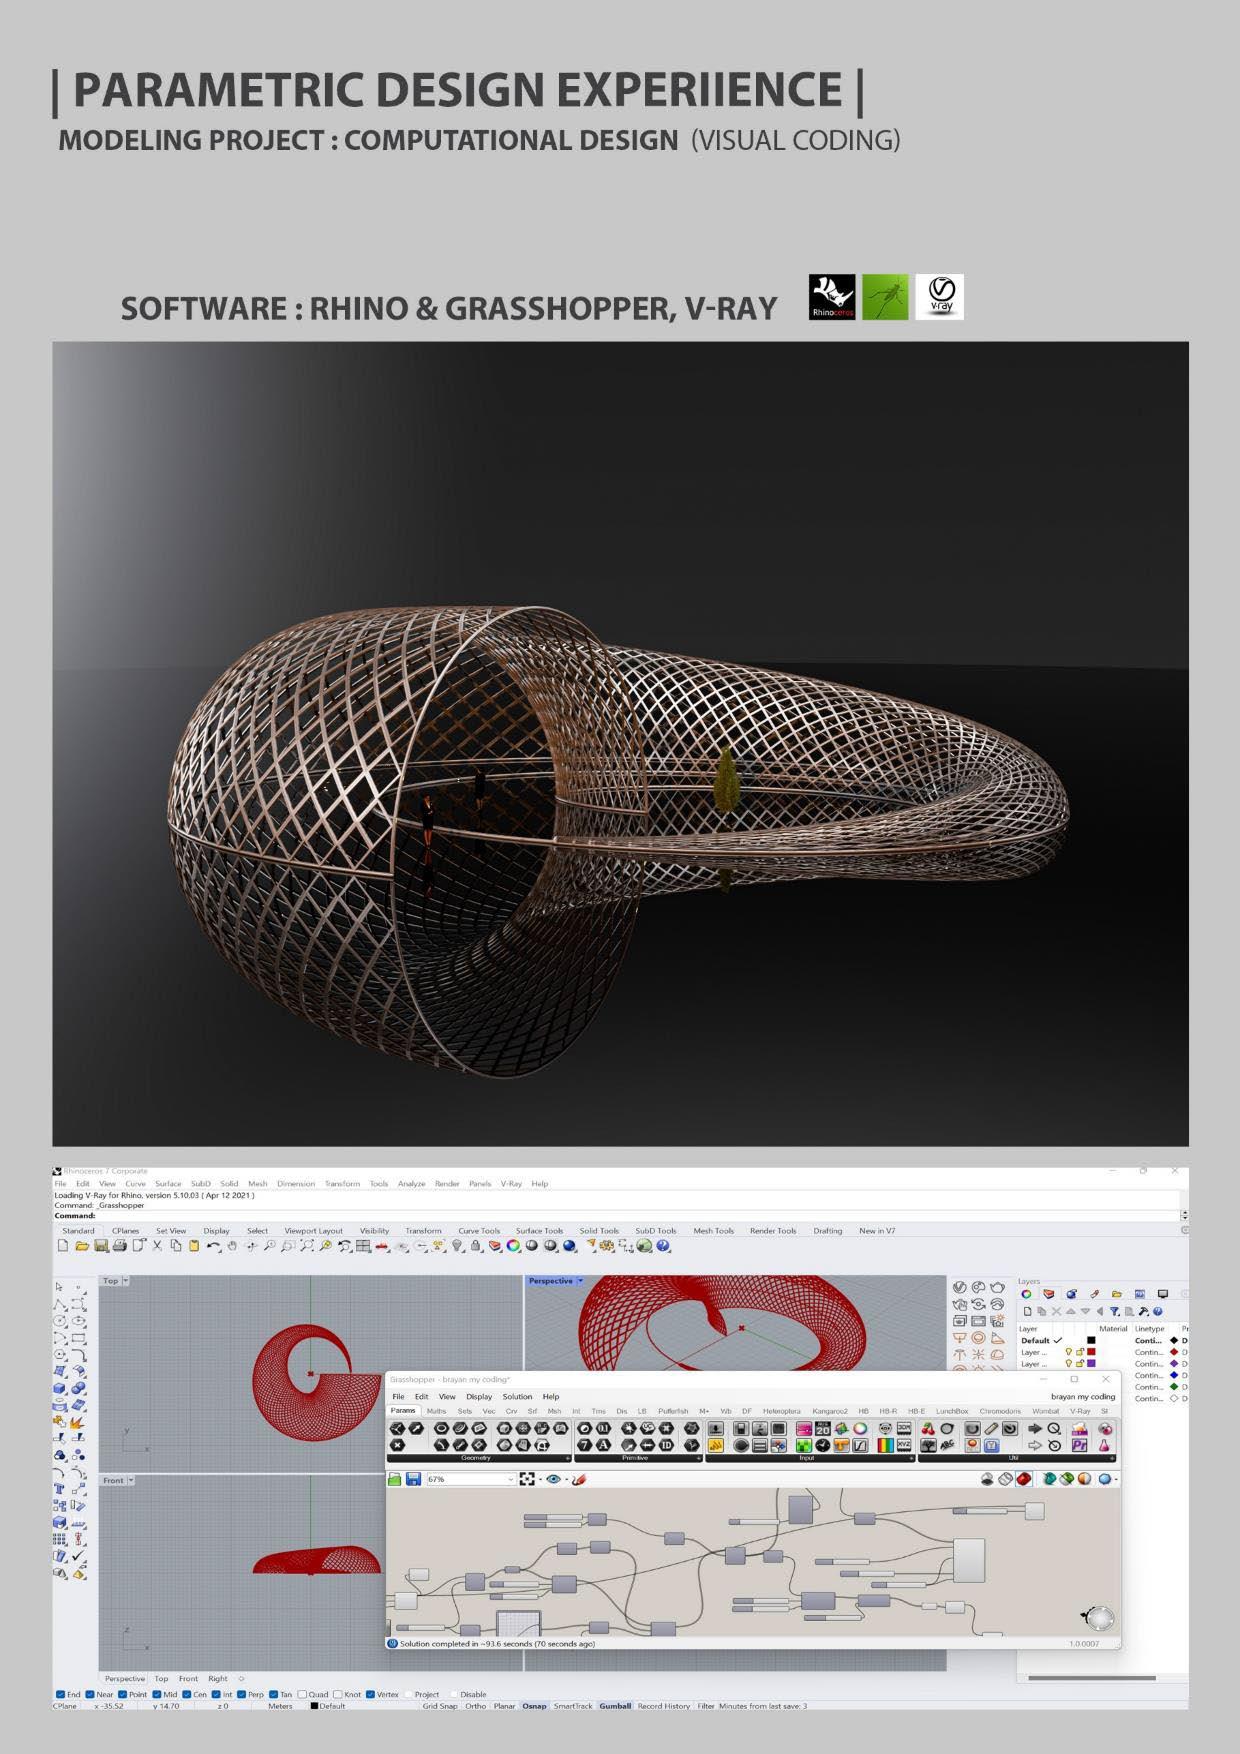This screenshot has width=1240, height=1754.
Task: Toggle the Ortho status button
Action: [x=475, y=1706]
